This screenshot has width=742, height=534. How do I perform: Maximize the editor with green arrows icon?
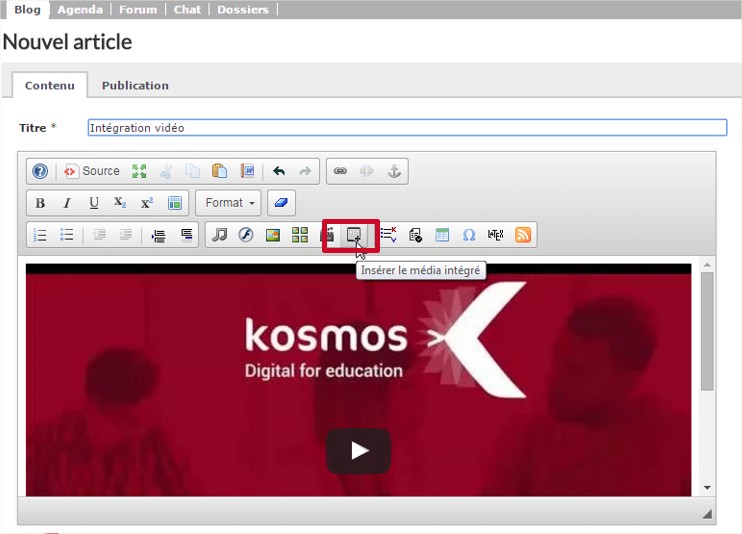[x=139, y=171]
